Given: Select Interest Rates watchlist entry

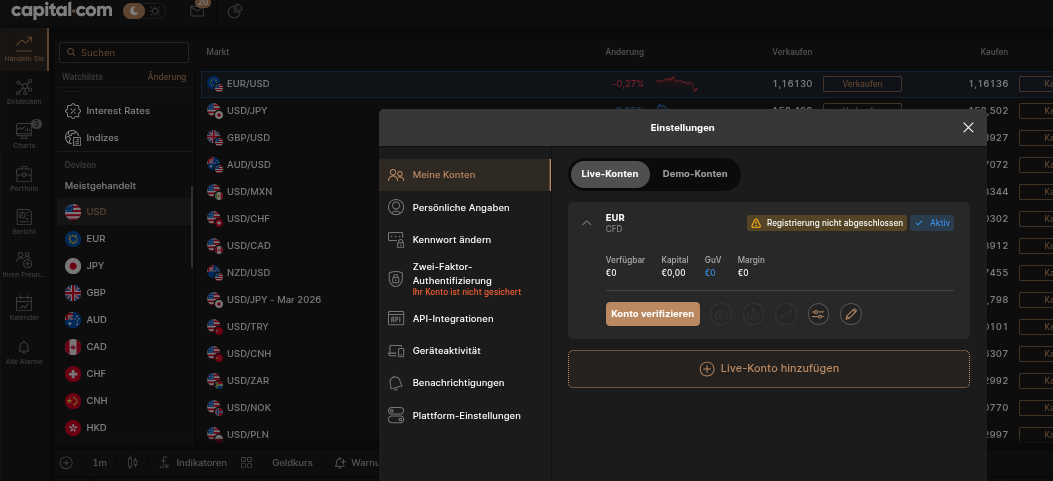Looking at the screenshot, I should pyautogui.click(x=124, y=110).
